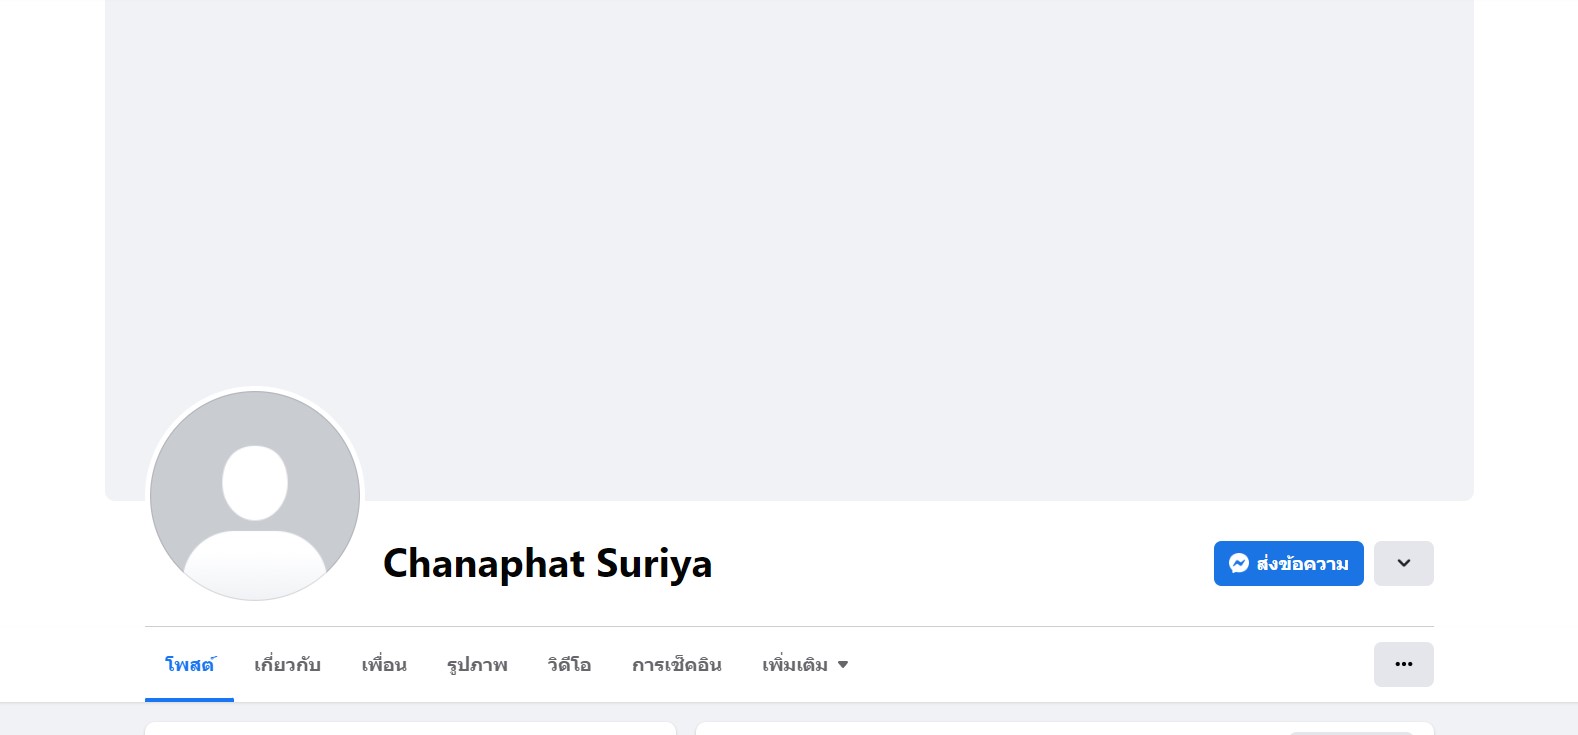Image resolution: width=1578 pixels, height=735 pixels.
Task: Open the default profile picture avatar
Action: (x=255, y=495)
